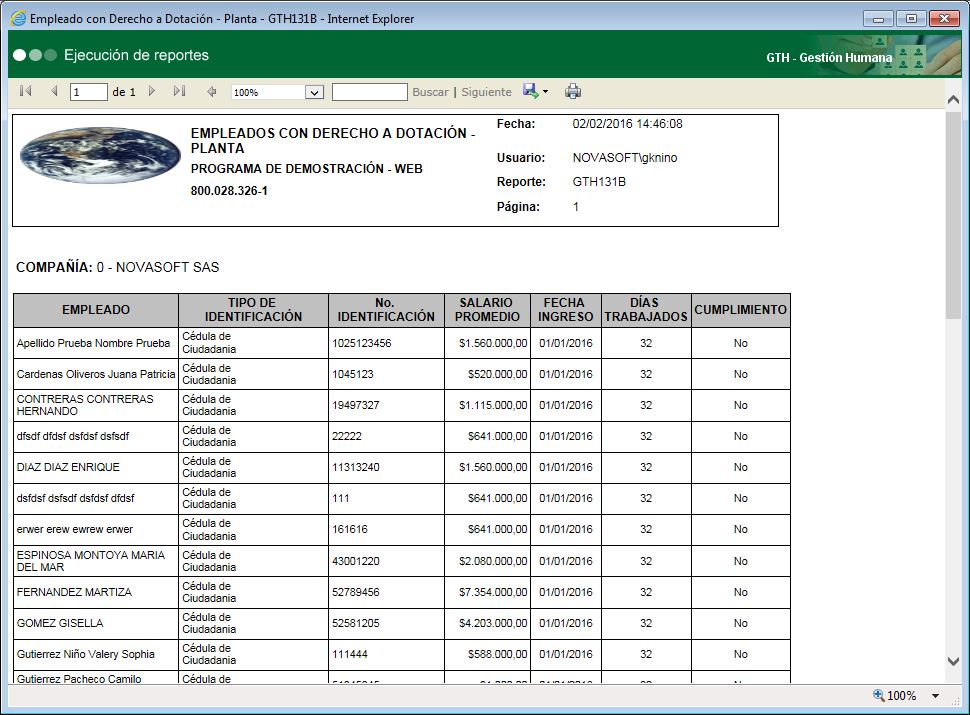Click the Ejecución de reportes heading
970x715 pixels.
[136, 55]
